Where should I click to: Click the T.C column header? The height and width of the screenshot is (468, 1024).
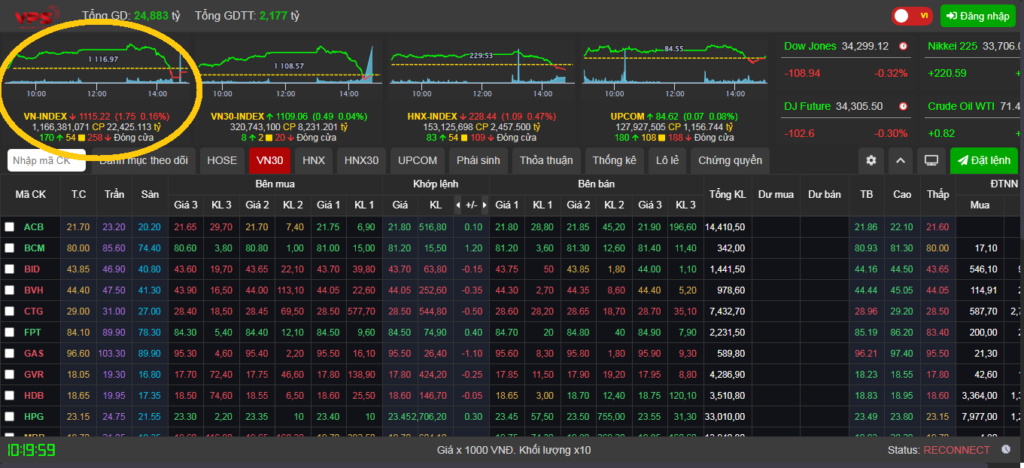[78, 195]
